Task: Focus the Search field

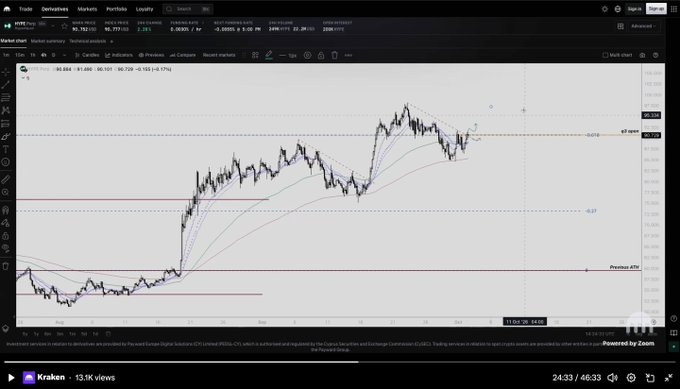Action: tap(187, 9)
